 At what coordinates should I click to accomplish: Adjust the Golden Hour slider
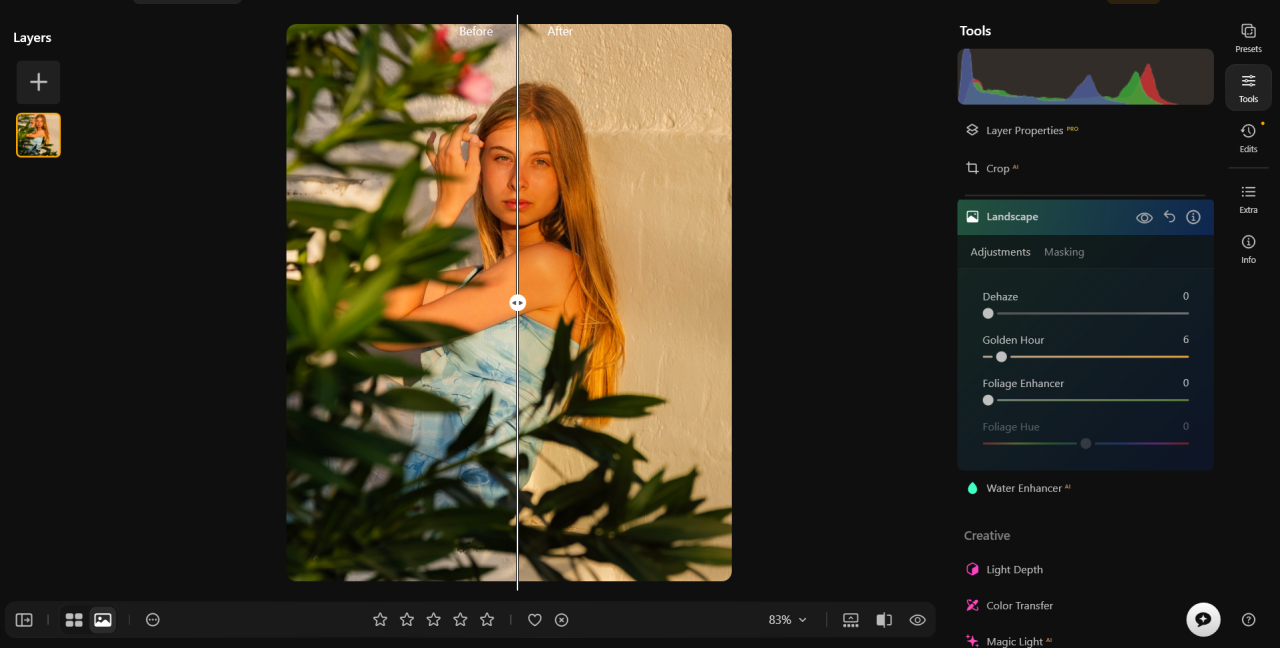(x=1086, y=357)
